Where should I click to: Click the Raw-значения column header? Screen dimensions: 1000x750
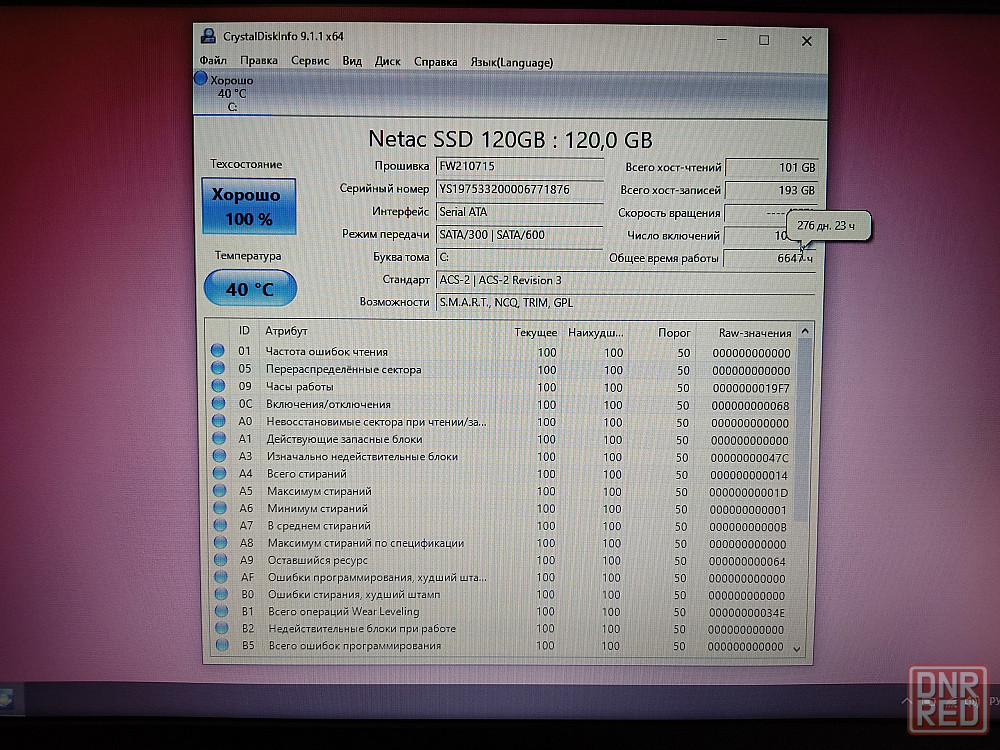754,333
